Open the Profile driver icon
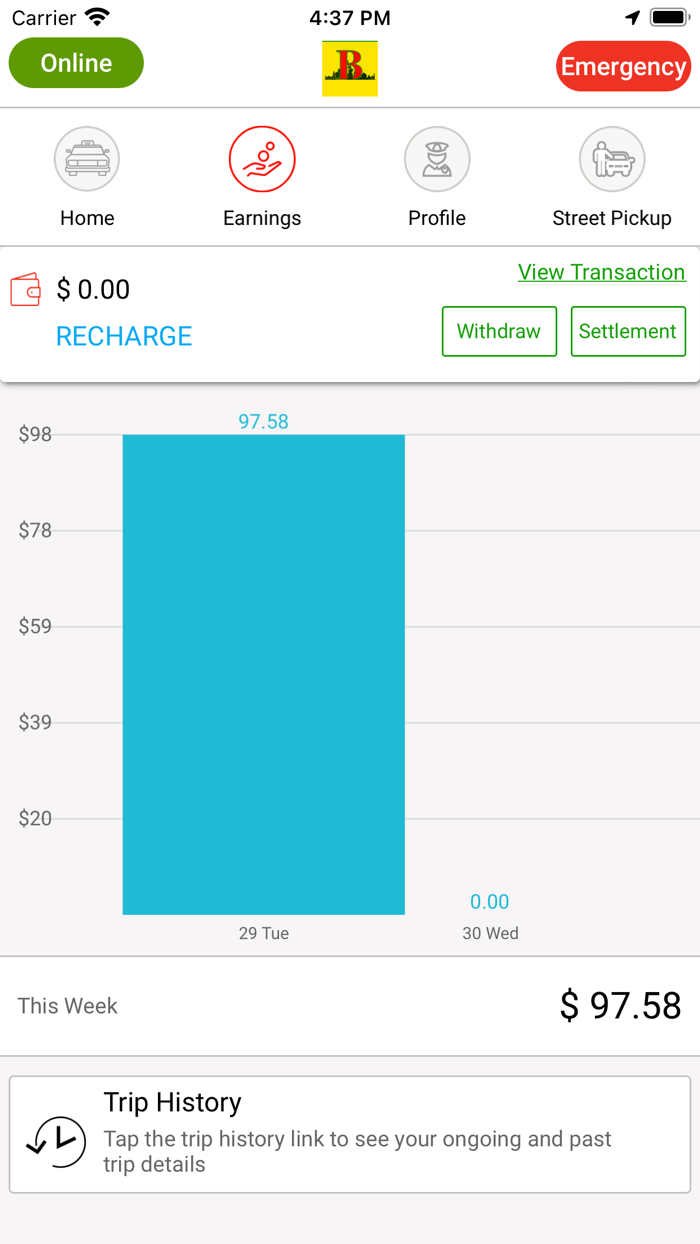 [x=437, y=159]
